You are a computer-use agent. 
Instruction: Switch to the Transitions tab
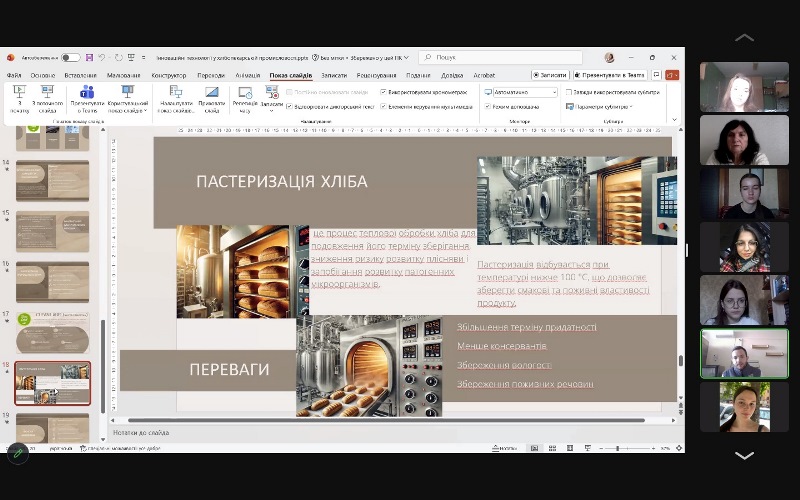tap(211, 75)
